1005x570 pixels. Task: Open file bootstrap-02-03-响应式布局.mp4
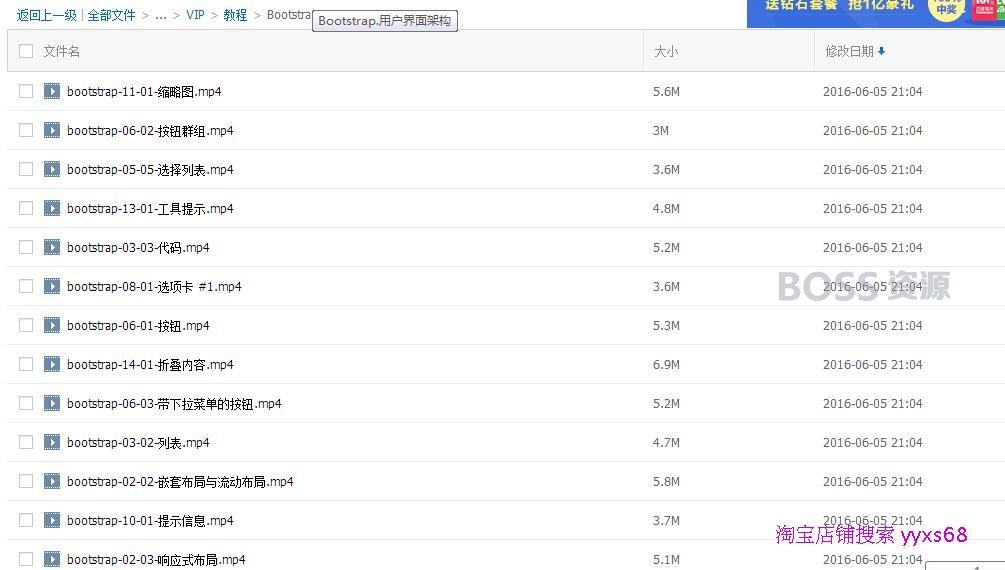coord(156,560)
